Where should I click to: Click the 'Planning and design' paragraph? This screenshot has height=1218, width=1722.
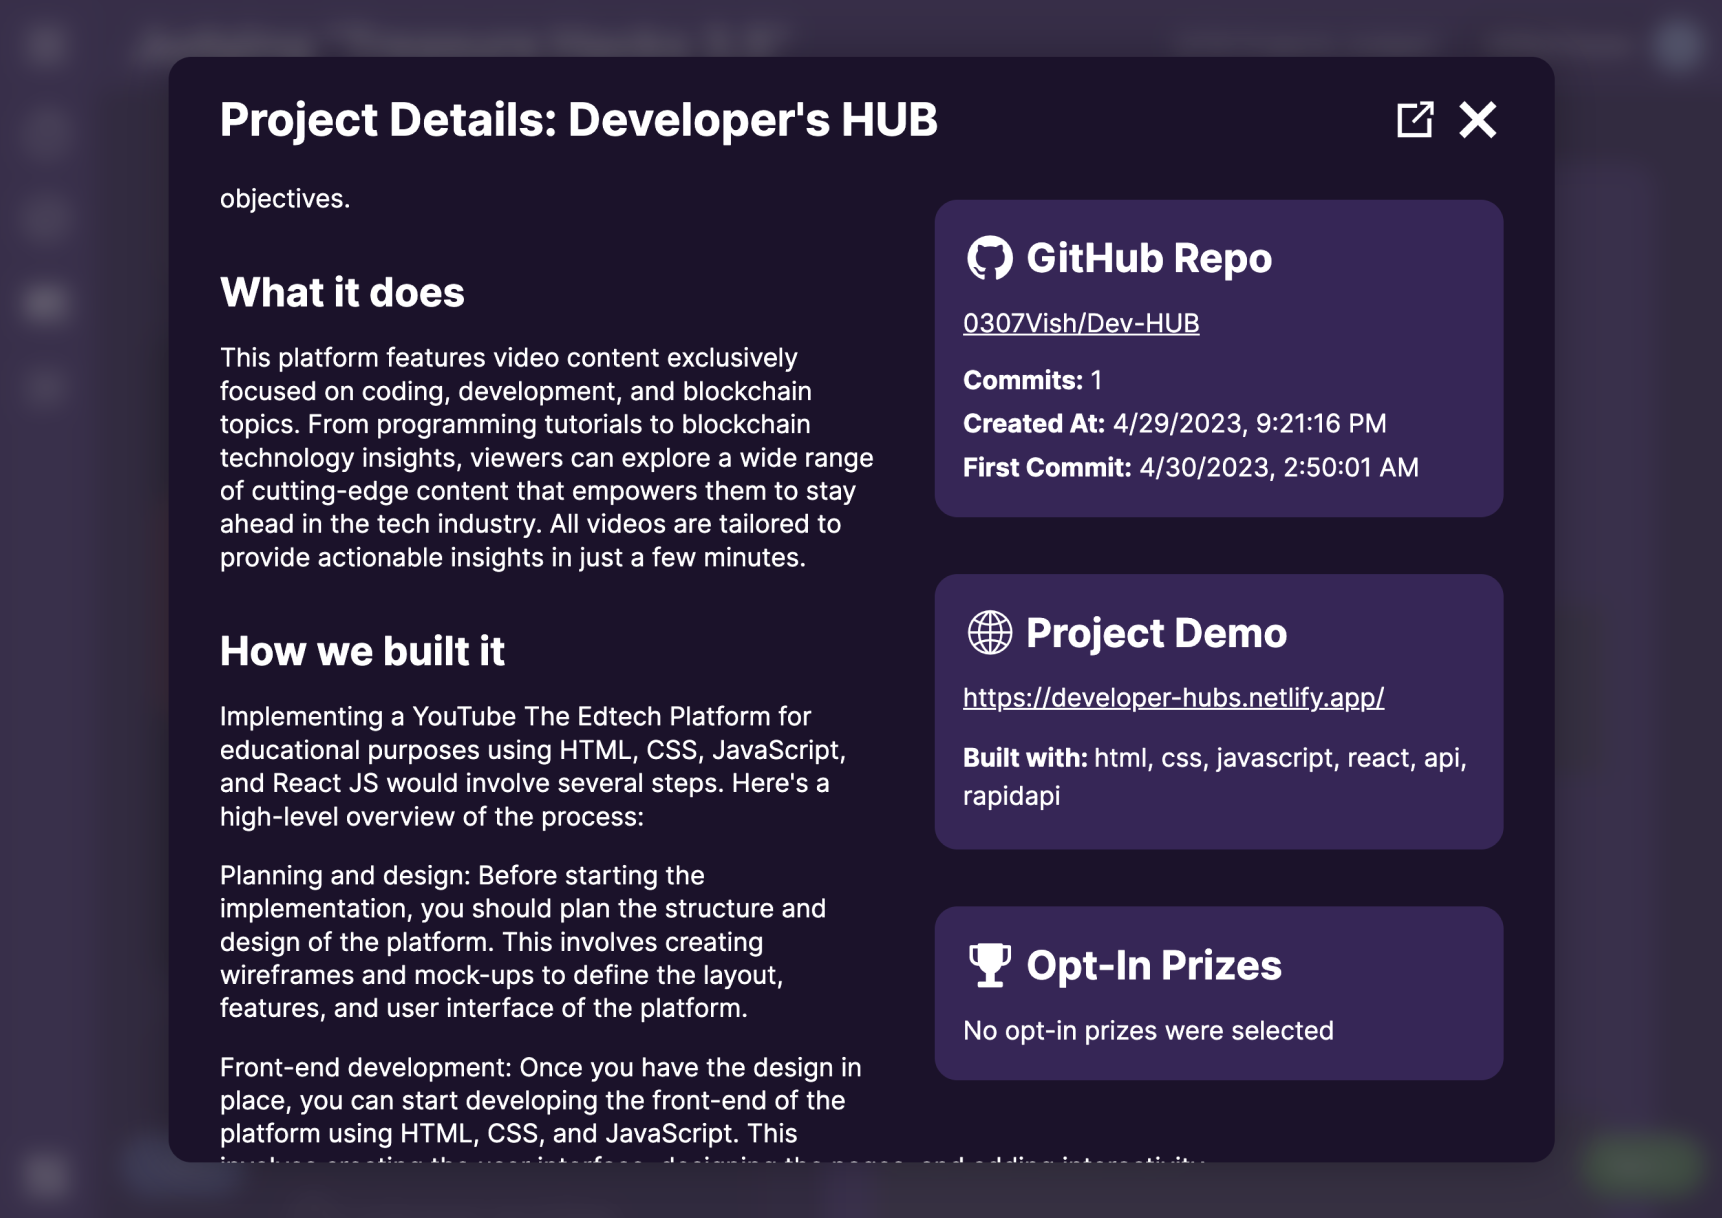[523, 941]
